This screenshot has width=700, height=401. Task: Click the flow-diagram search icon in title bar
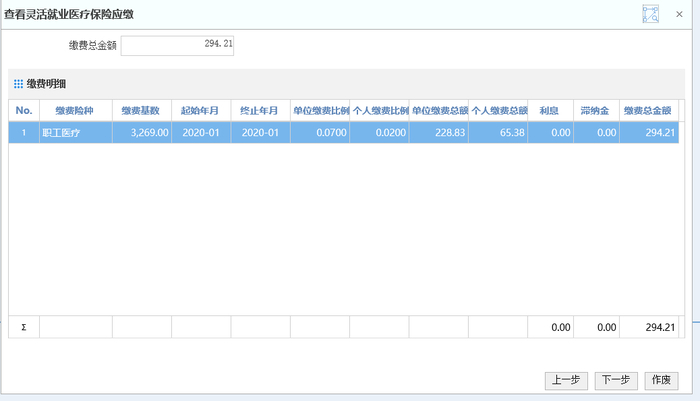click(650, 14)
